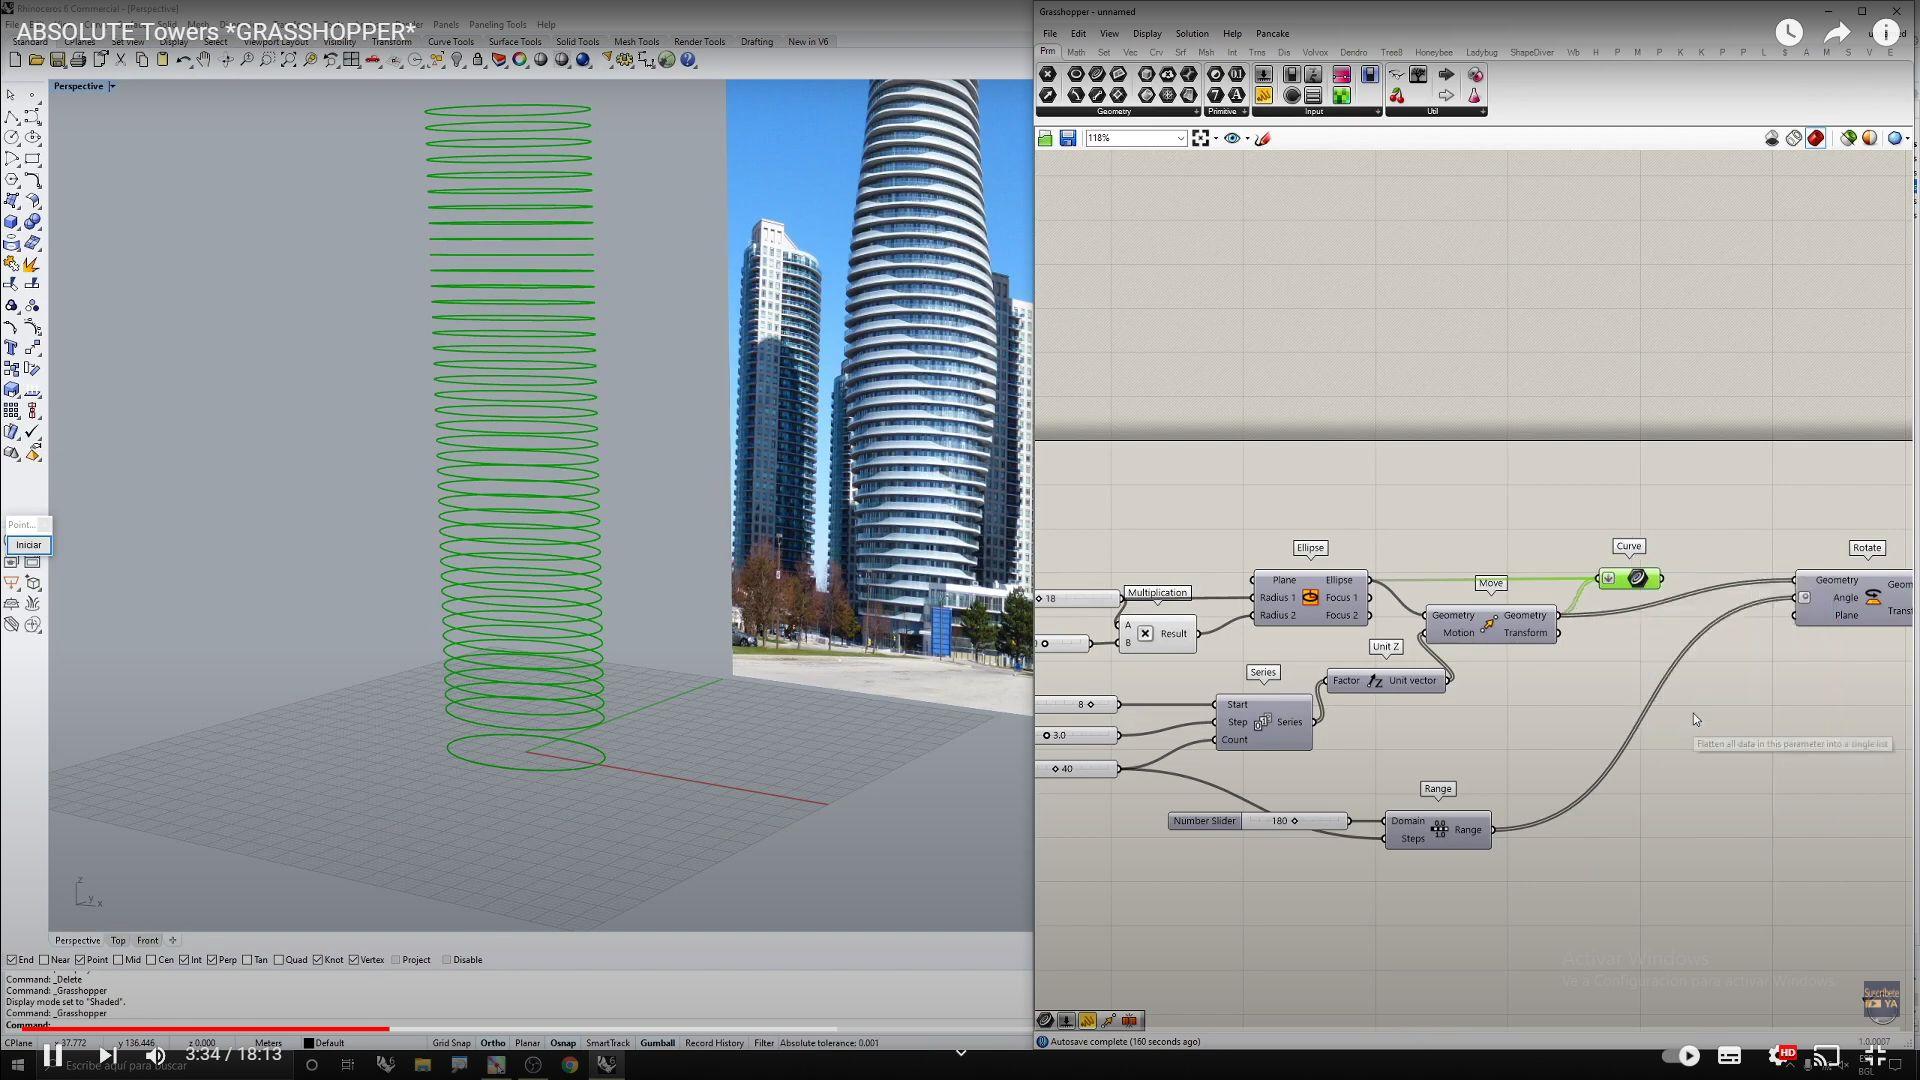The height and width of the screenshot is (1080, 1920).
Task: Click the Zoom Extents icon in Rhino toolbar
Action: (288, 60)
